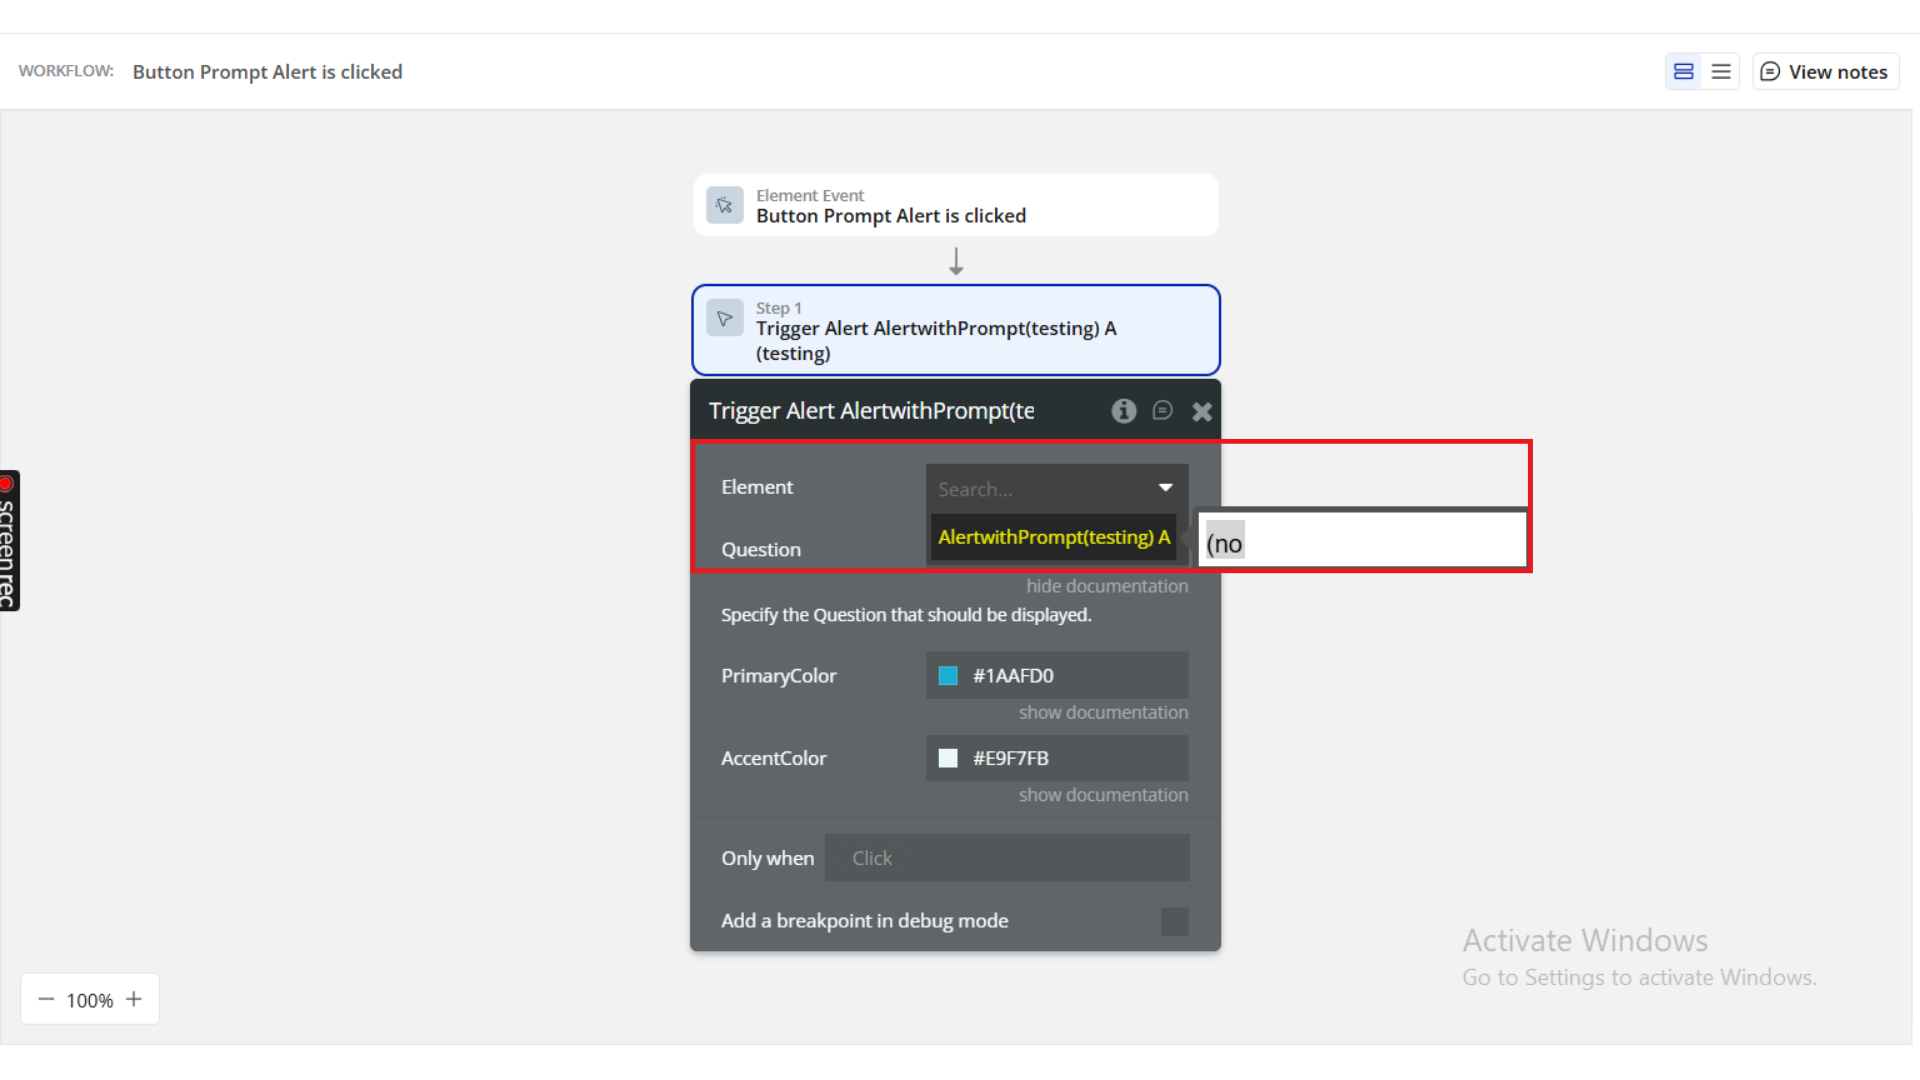Show documentation for PrimaryColor
Screen dimensions: 1920x1080
click(1103, 712)
